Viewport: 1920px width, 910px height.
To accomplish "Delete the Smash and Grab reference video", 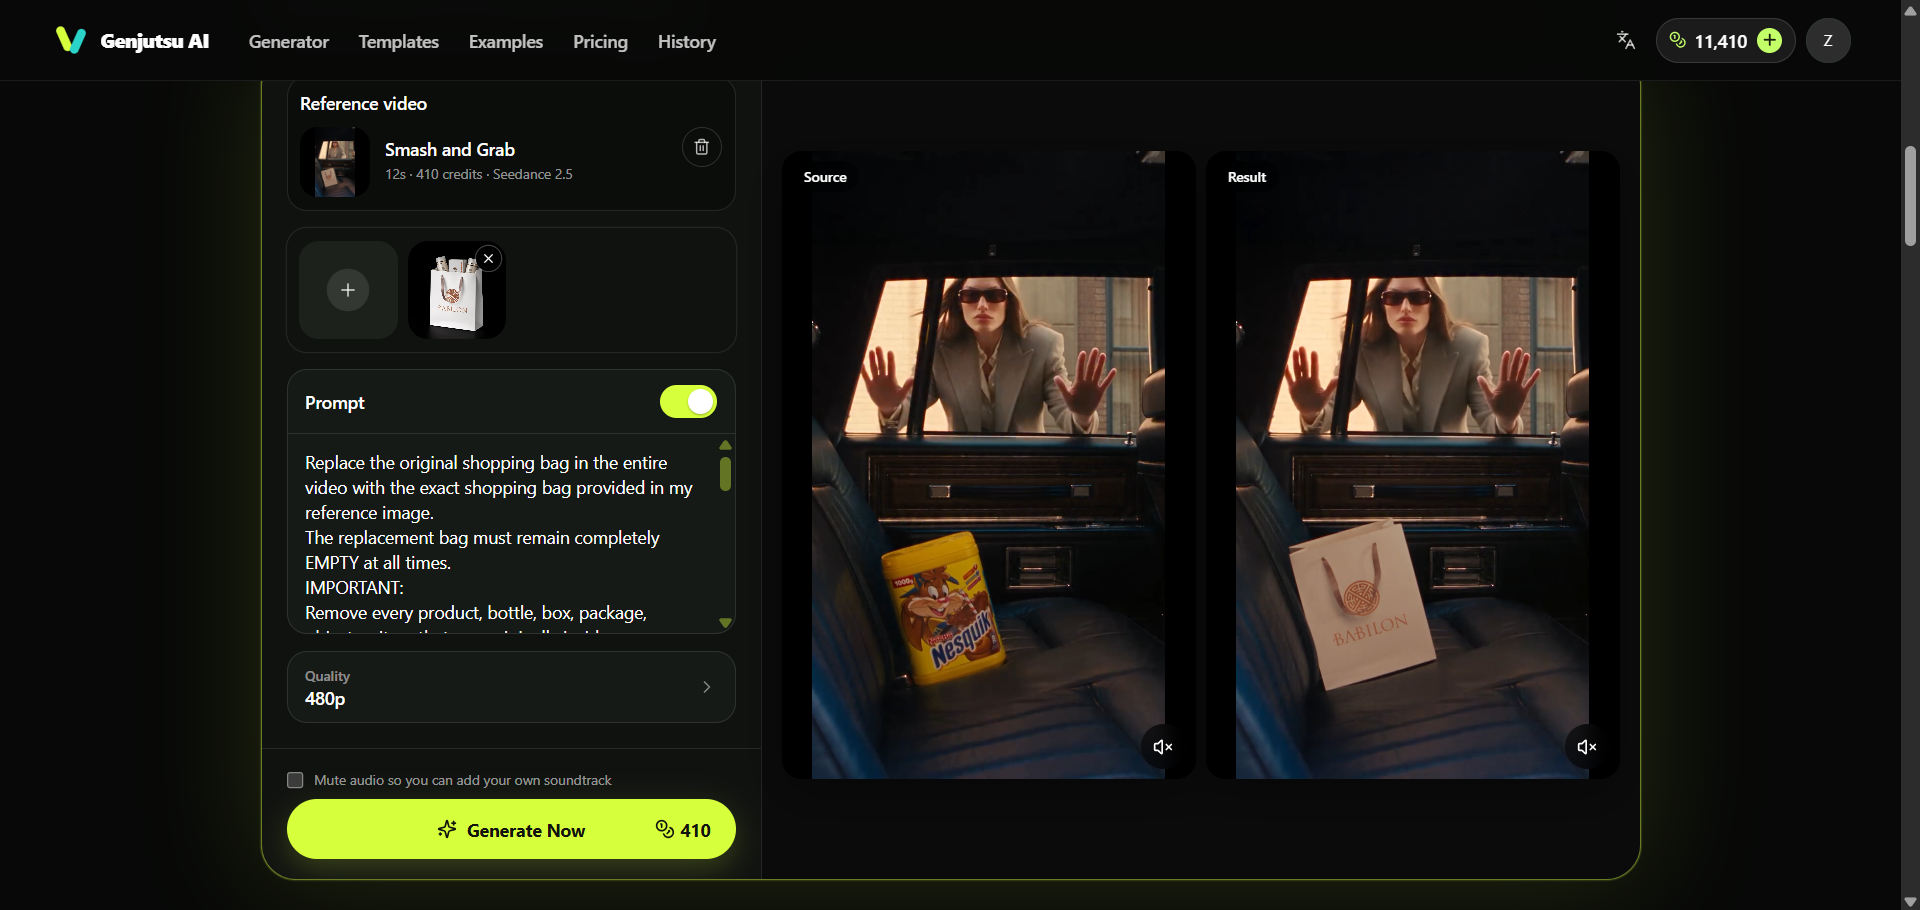I will pyautogui.click(x=702, y=148).
